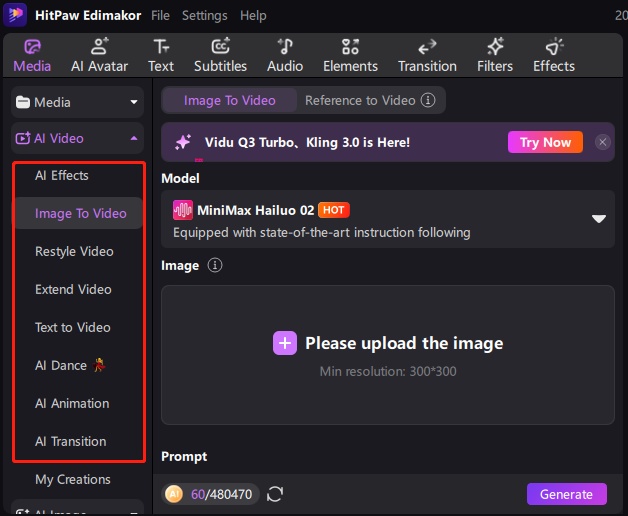Select Extend Video in sidebar

(x=73, y=289)
